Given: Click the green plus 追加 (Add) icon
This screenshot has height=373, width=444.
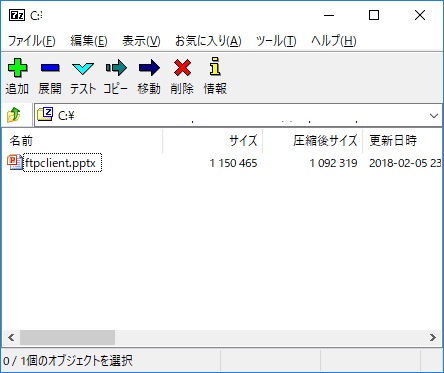Looking at the screenshot, I should click(x=17, y=68).
